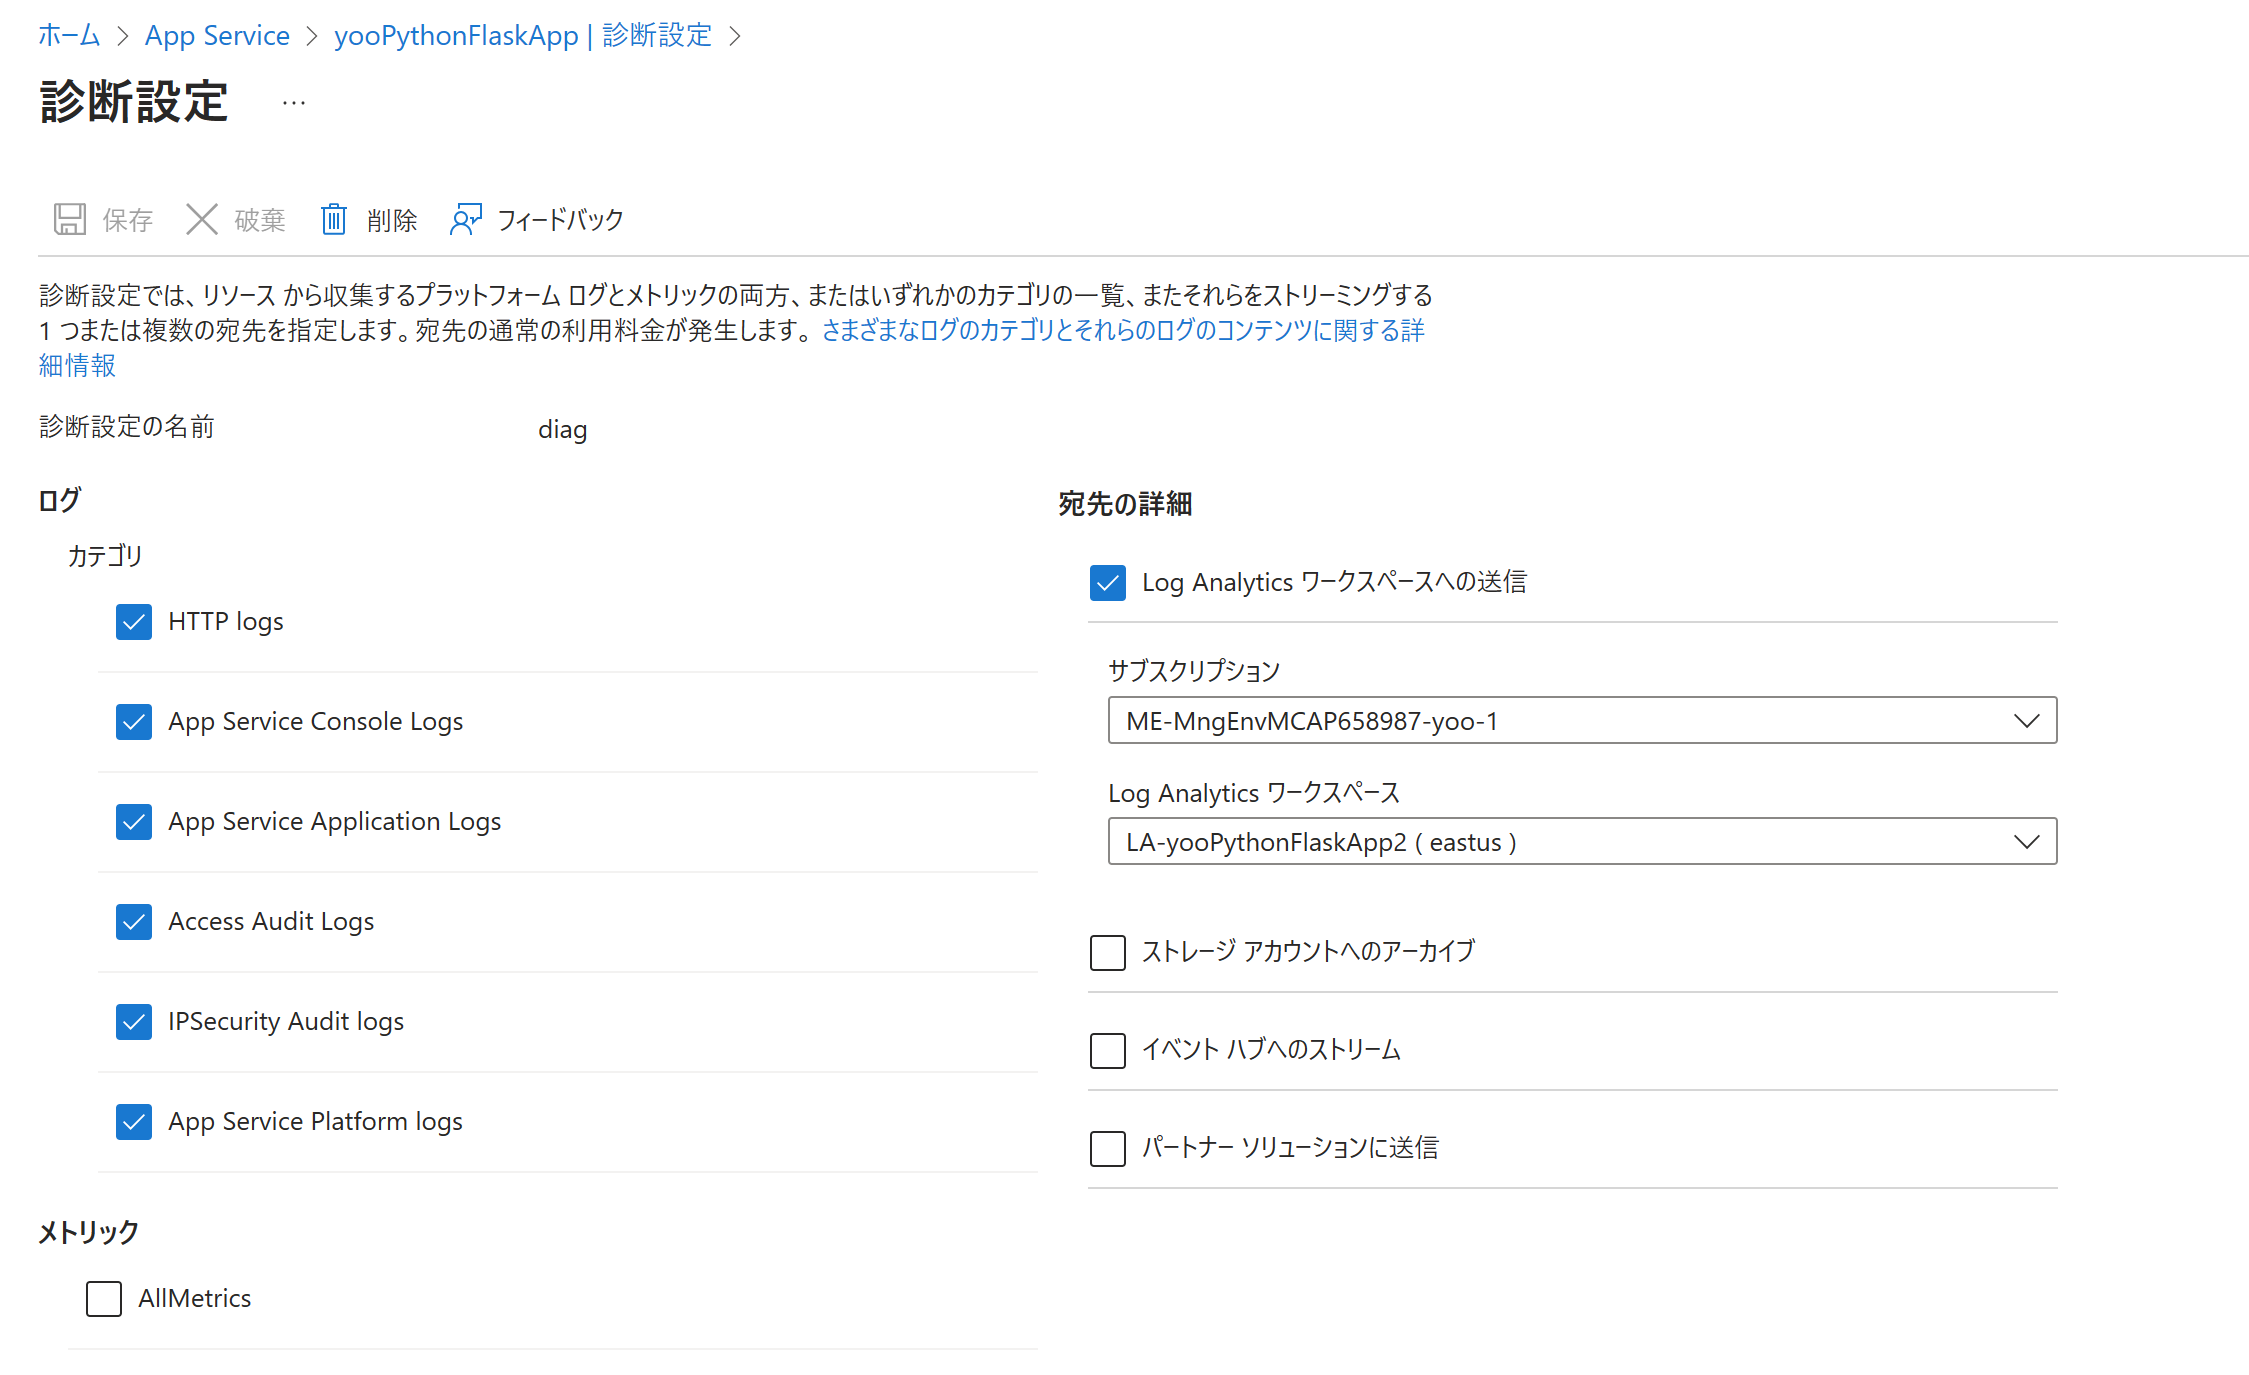Image resolution: width=2249 pixels, height=1375 pixels.
Task: Click the Feedback (フィードバック) person icon
Action: 465,219
